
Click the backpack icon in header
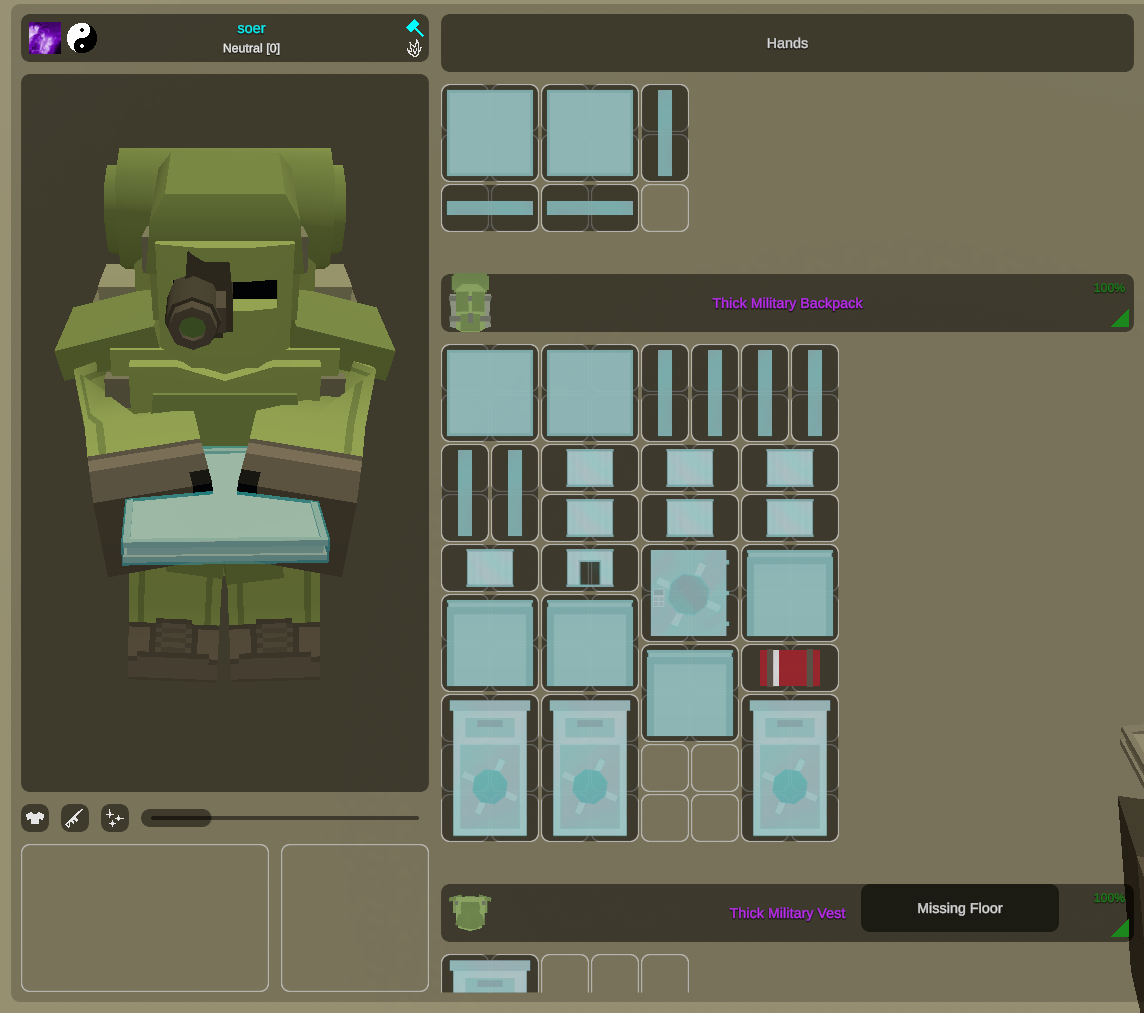(469, 303)
